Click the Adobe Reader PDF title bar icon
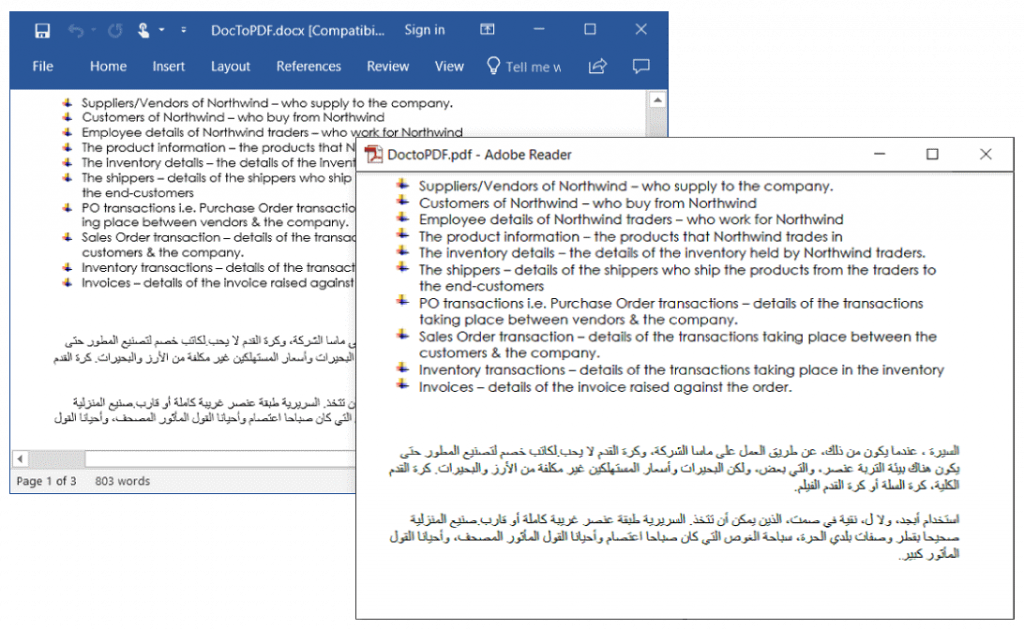The image size is (1024, 630). [374, 154]
